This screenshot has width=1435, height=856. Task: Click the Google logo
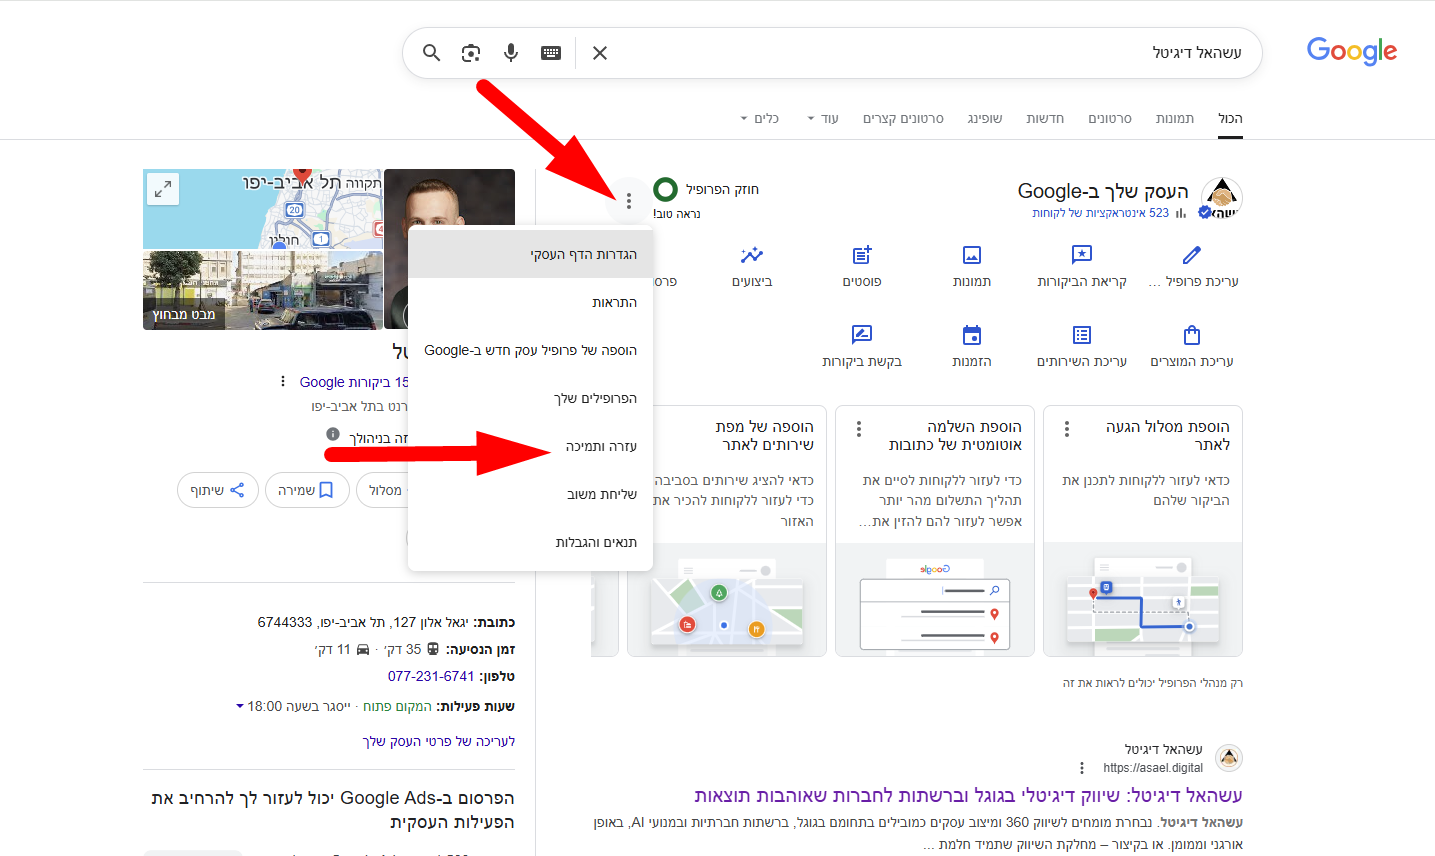[x=1352, y=51]
